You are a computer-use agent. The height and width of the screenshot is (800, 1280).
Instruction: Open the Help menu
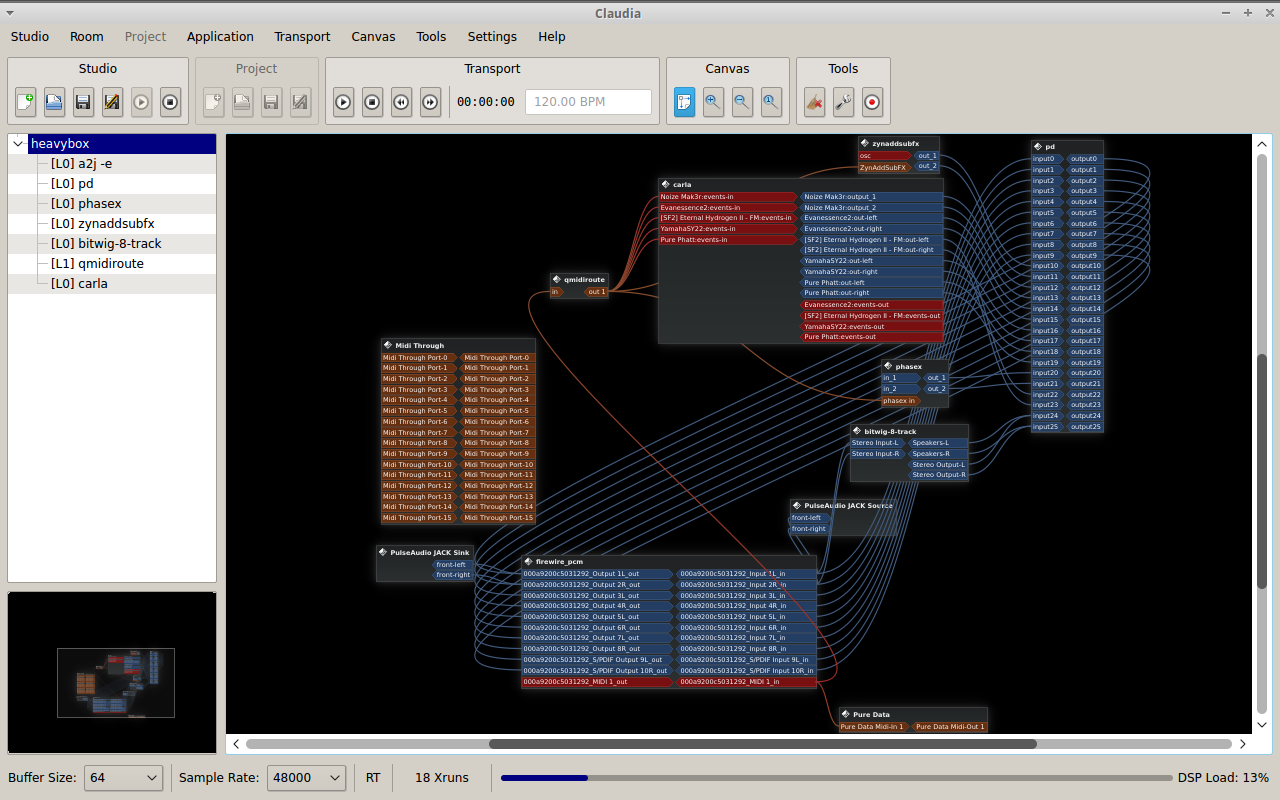(x=552, y=36)
